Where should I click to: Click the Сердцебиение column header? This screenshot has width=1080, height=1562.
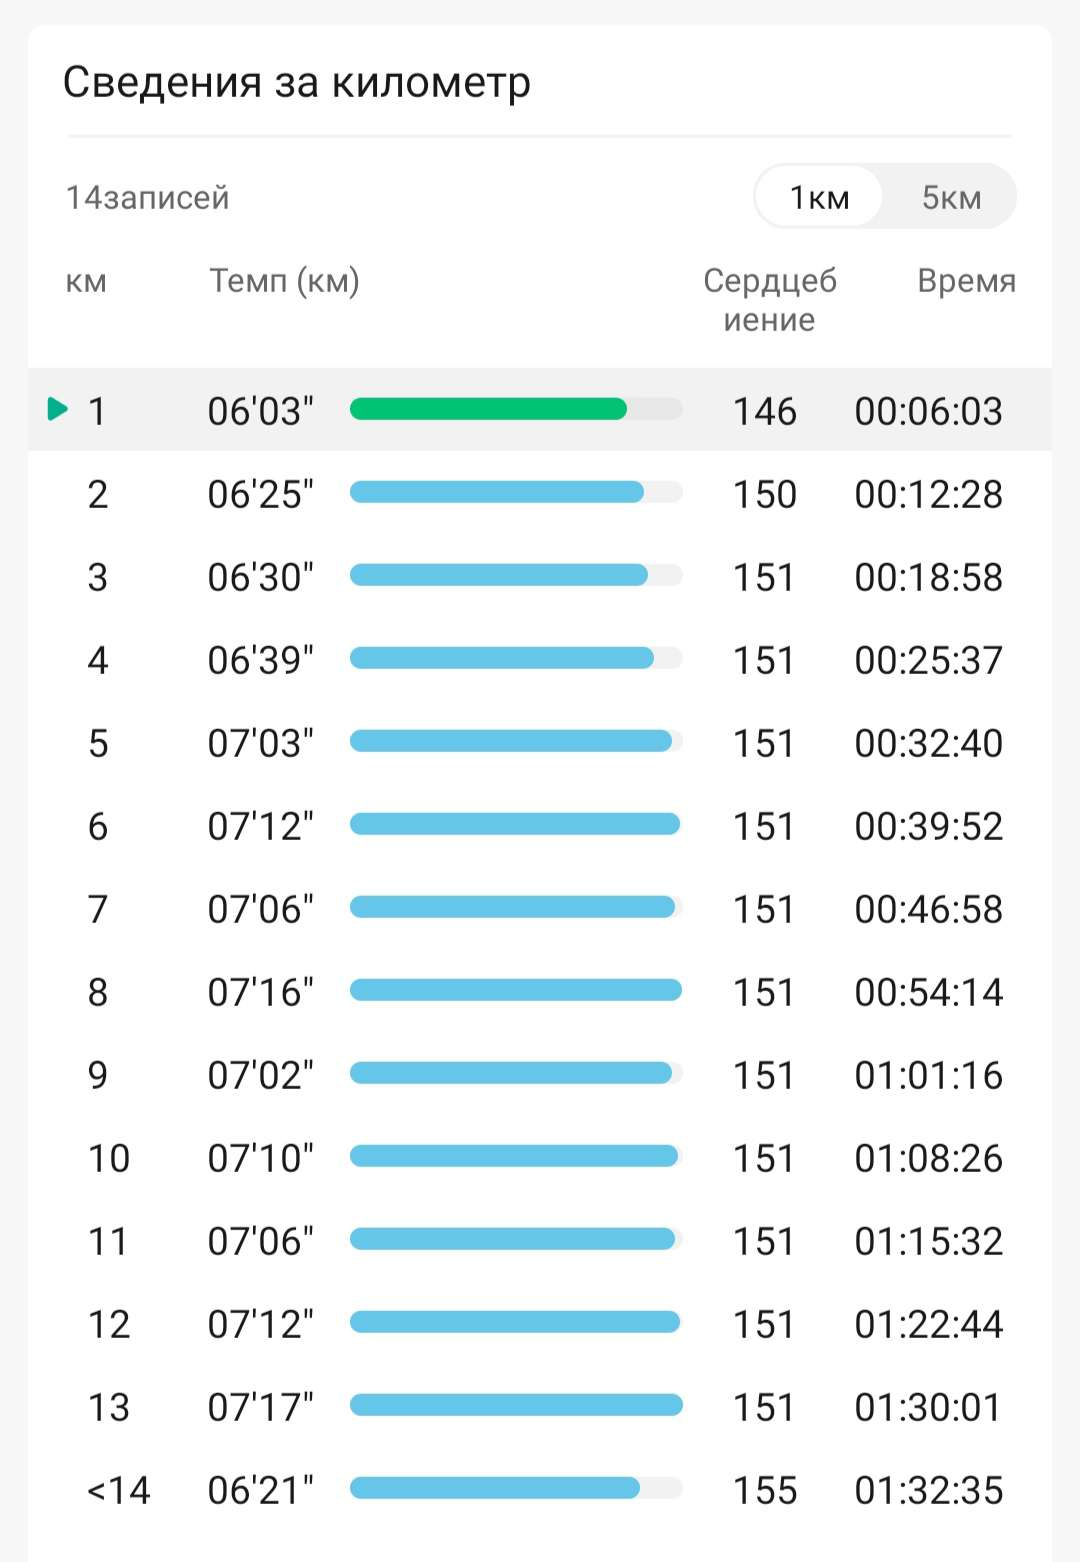tap(769, 300)
